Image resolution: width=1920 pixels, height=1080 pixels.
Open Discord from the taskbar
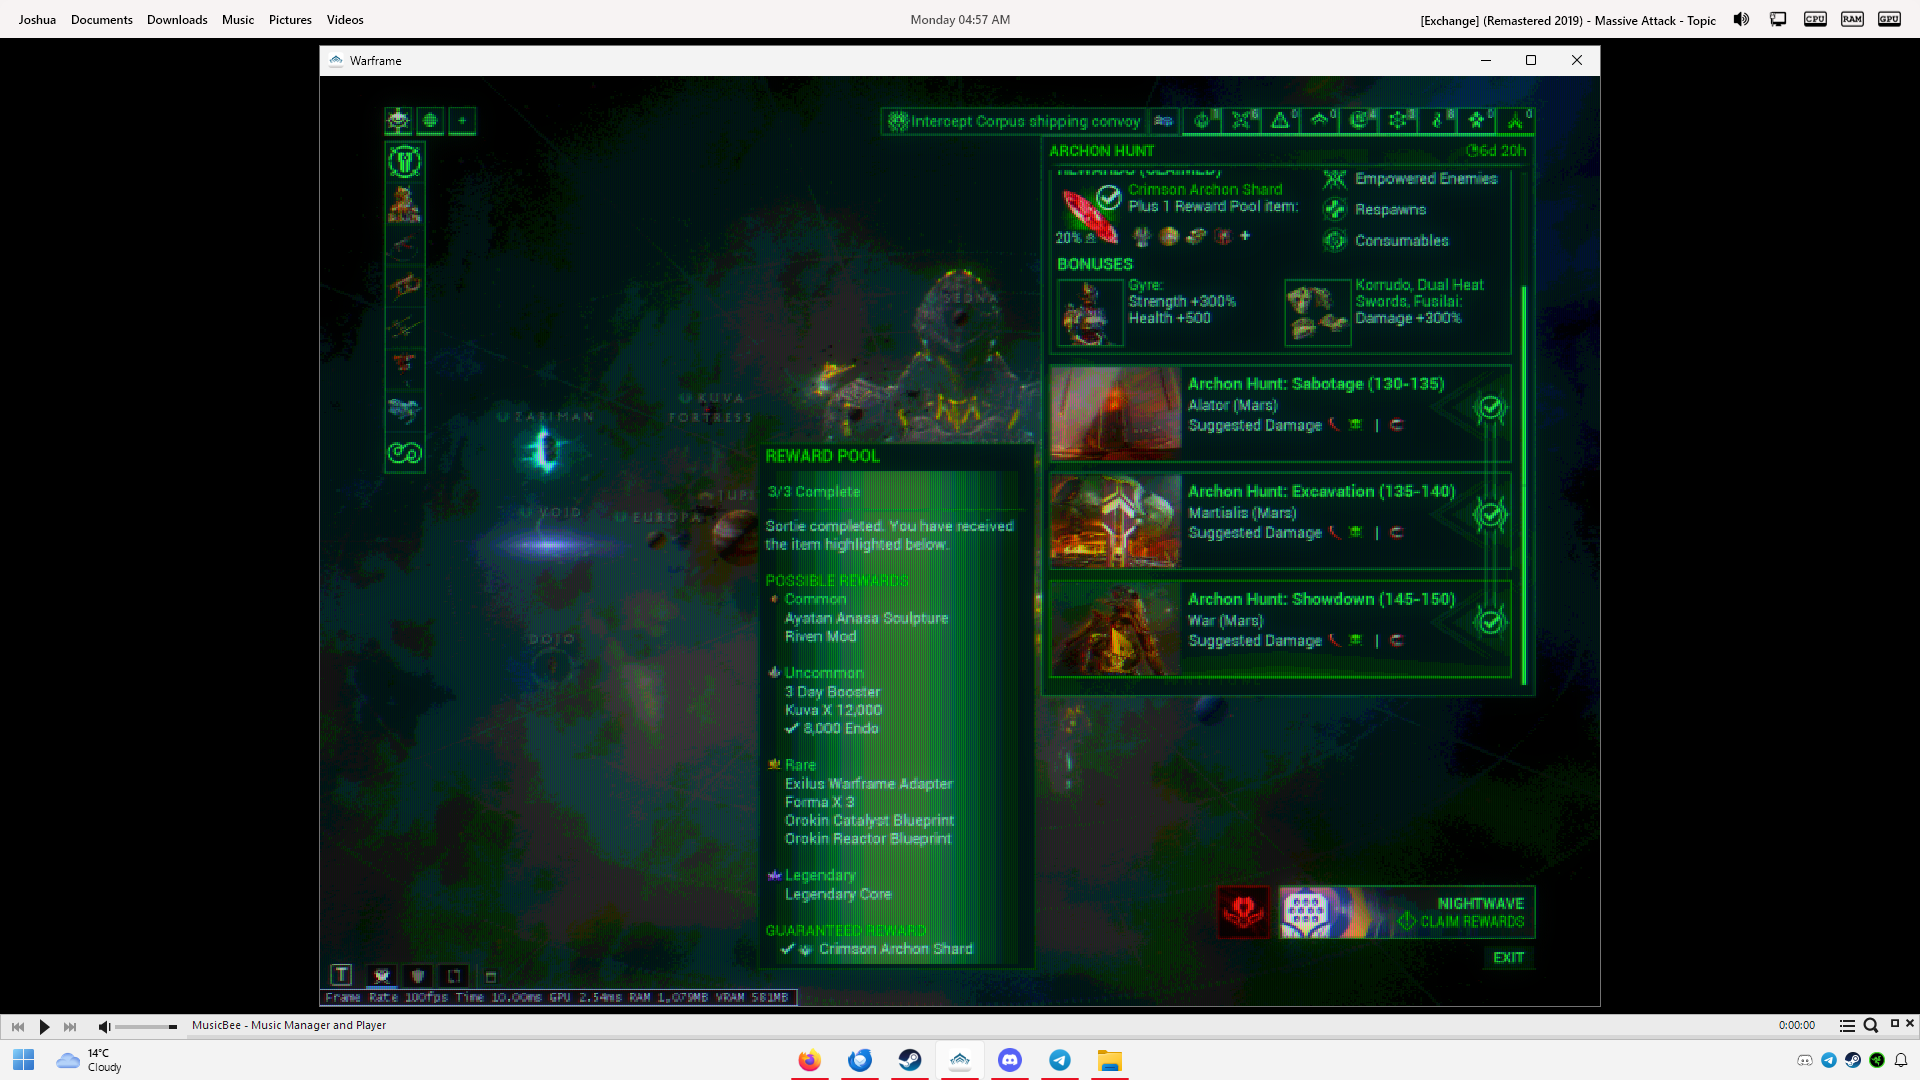tap(1010, 1060)
